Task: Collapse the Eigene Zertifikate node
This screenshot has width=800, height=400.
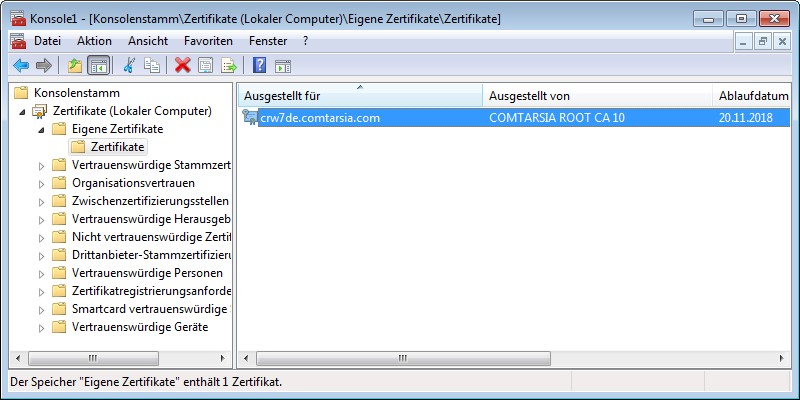Action: click(x=41, y=130)
